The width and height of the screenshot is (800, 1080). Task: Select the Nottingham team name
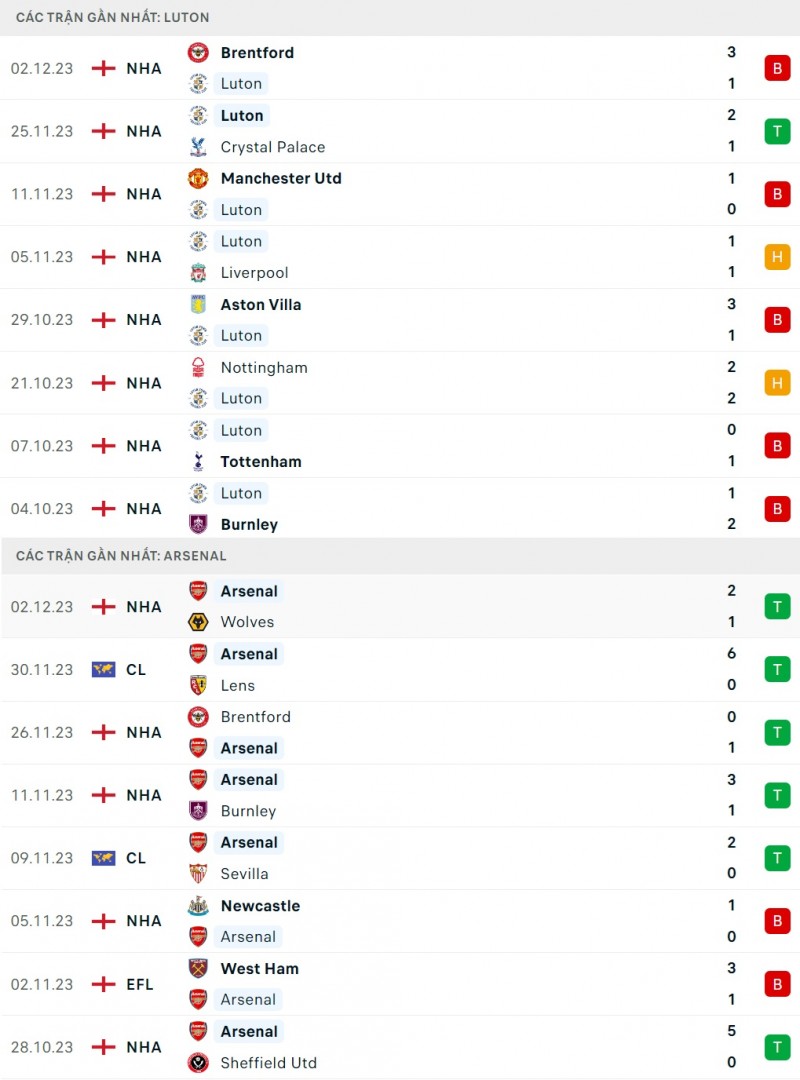pyautogui.click(x=264, y=367)
